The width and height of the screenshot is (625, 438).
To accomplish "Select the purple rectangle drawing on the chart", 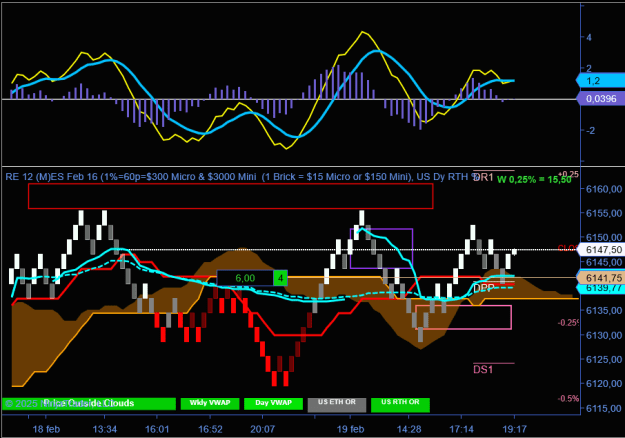I will click(381, 248).
